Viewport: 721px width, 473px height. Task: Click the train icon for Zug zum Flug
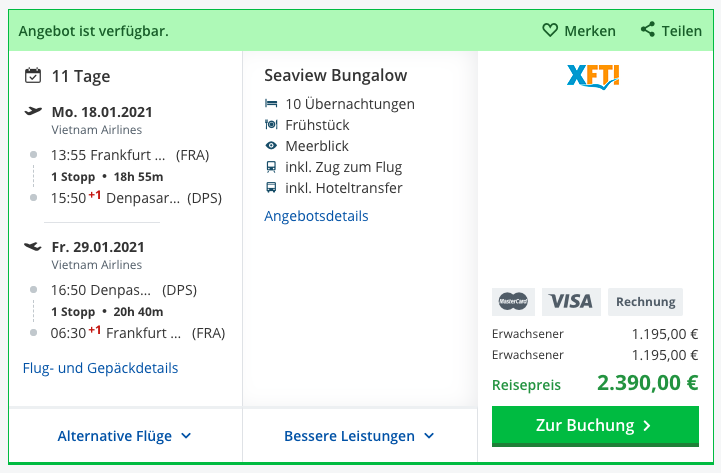[271, 167]
